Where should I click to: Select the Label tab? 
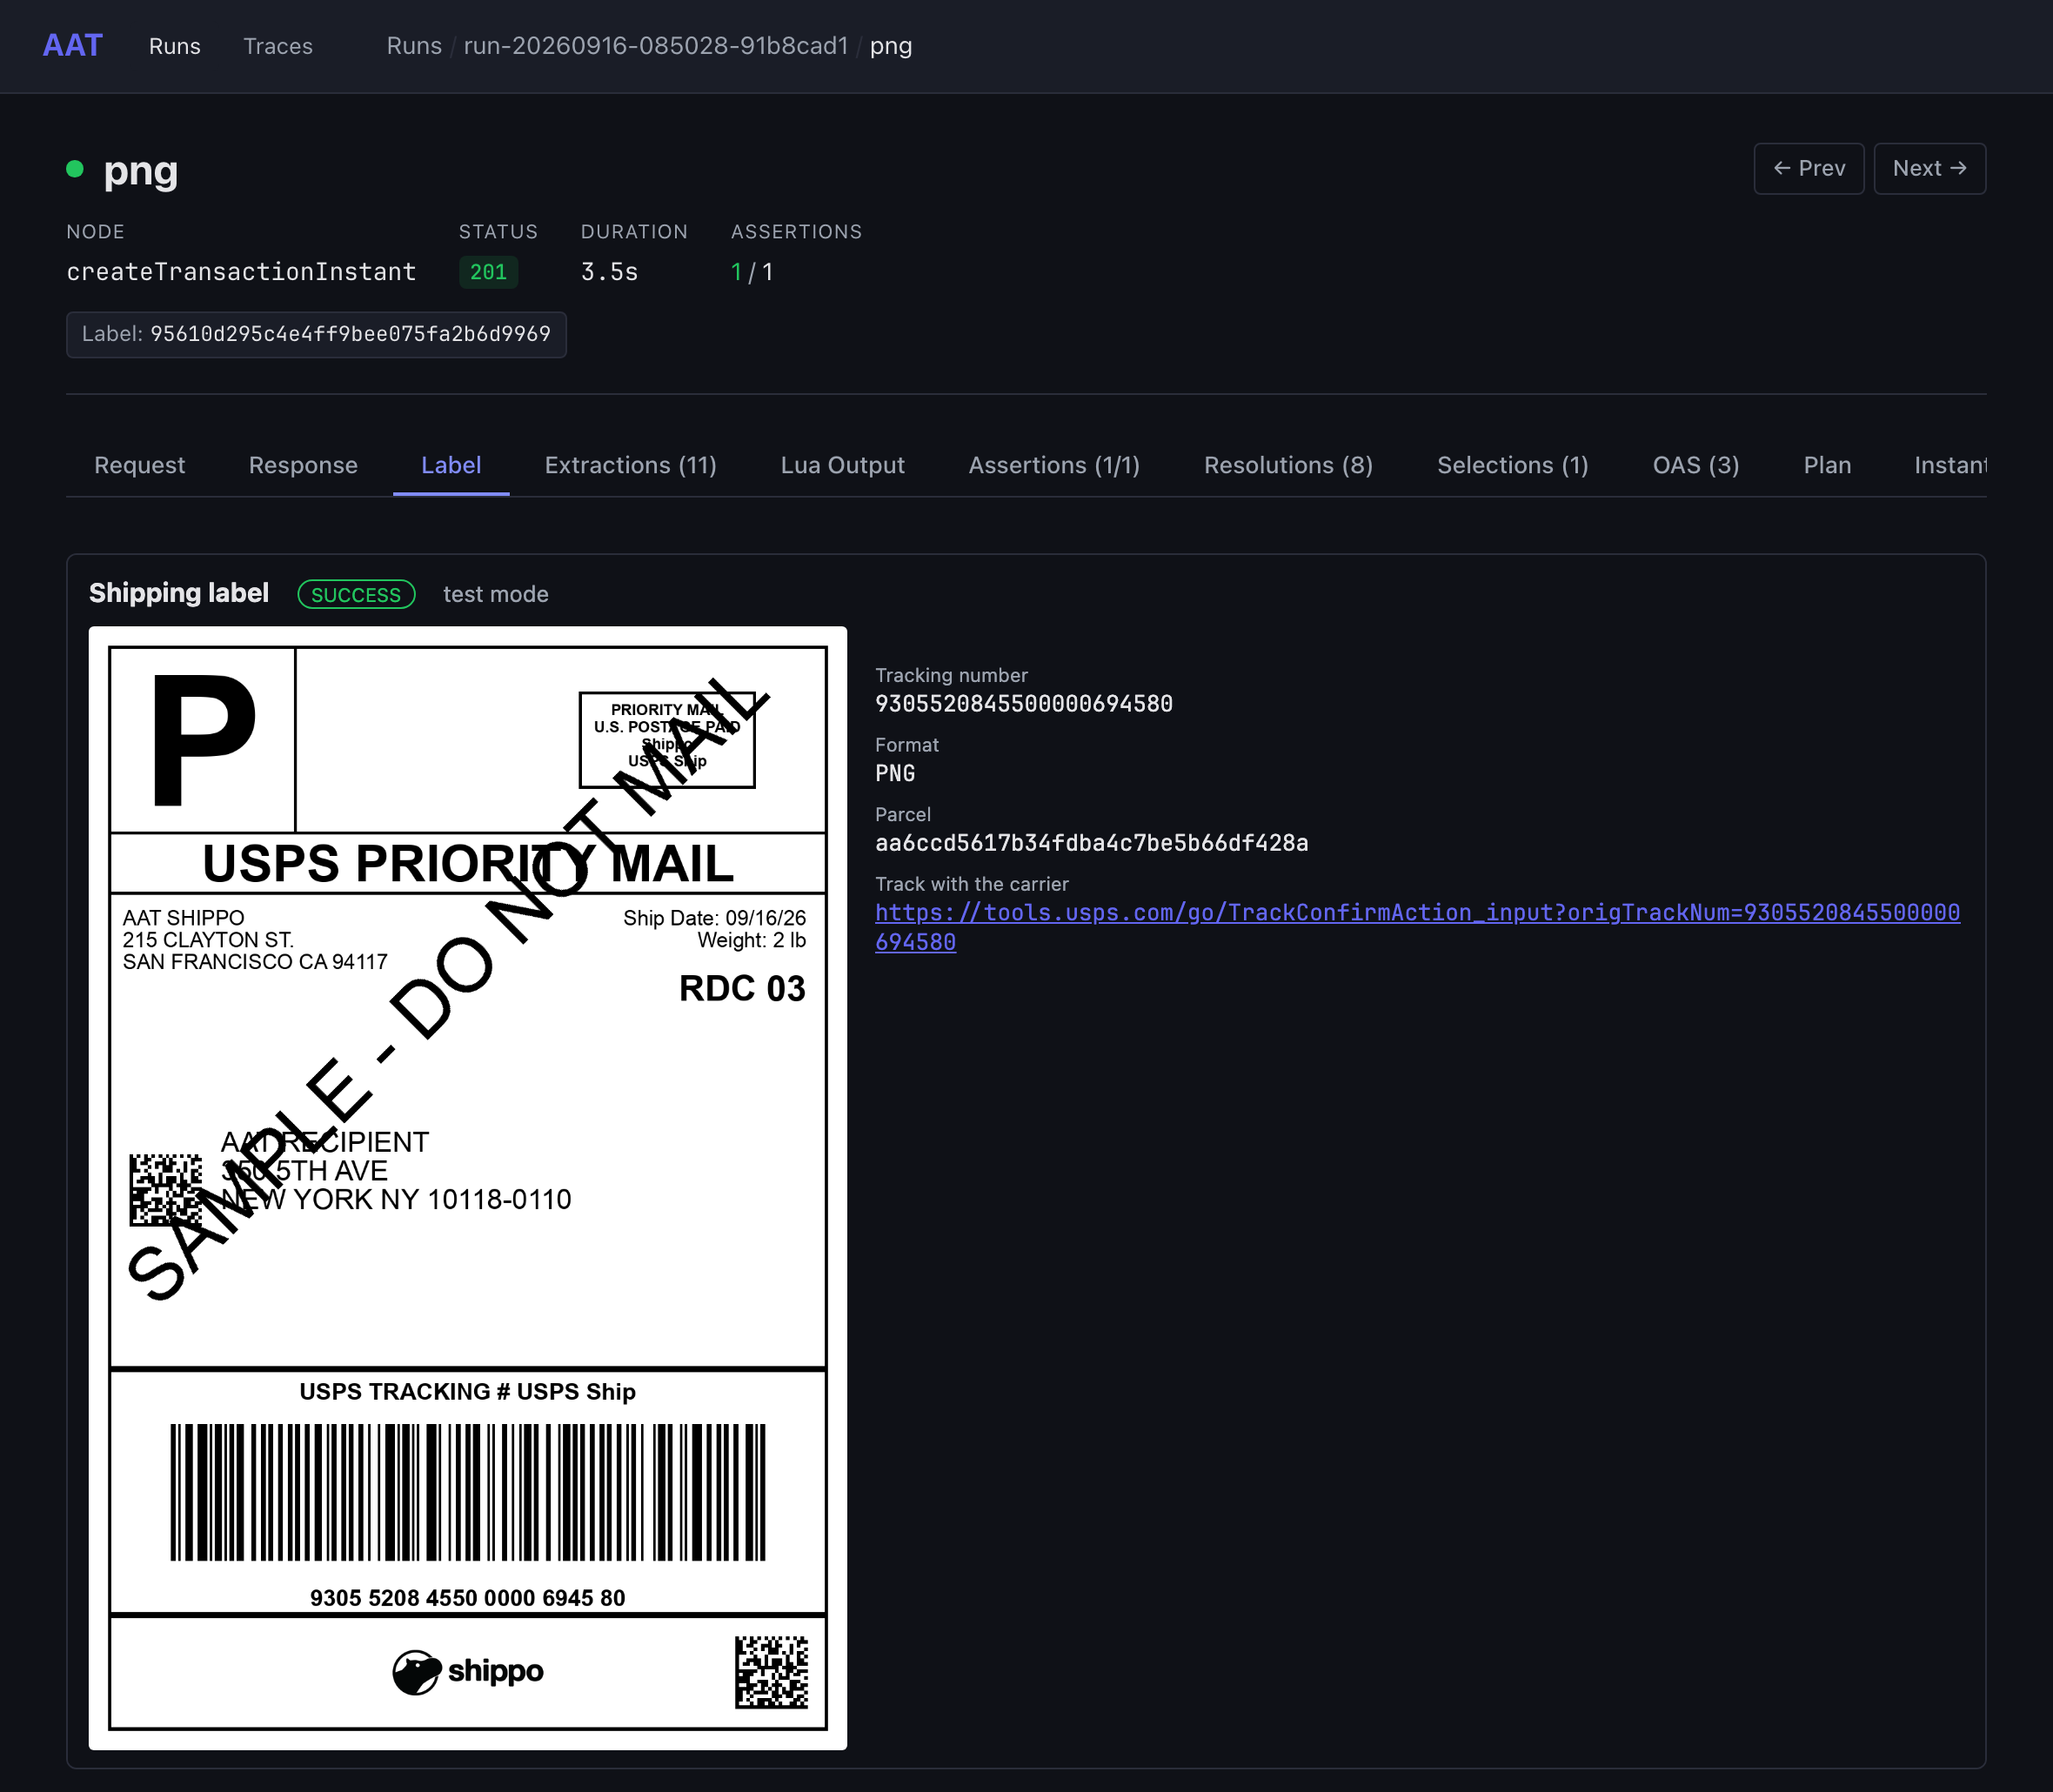point(451,465)
